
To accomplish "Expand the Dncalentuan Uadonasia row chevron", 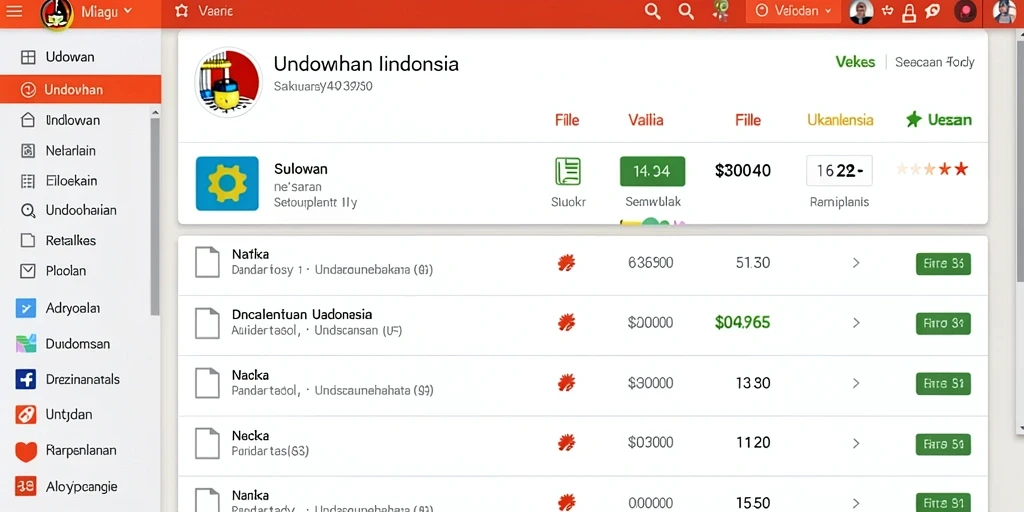I will tap(856, 323).
